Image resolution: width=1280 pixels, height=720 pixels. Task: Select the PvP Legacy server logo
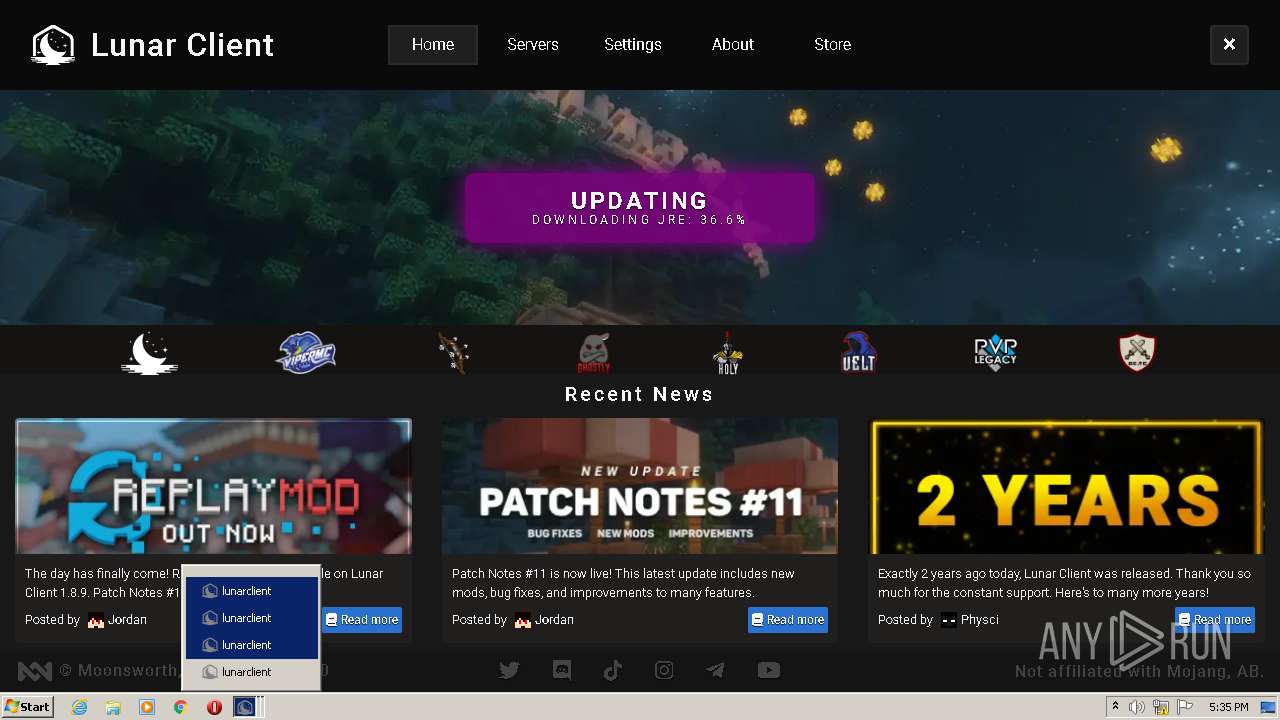(x=995, y=353)
